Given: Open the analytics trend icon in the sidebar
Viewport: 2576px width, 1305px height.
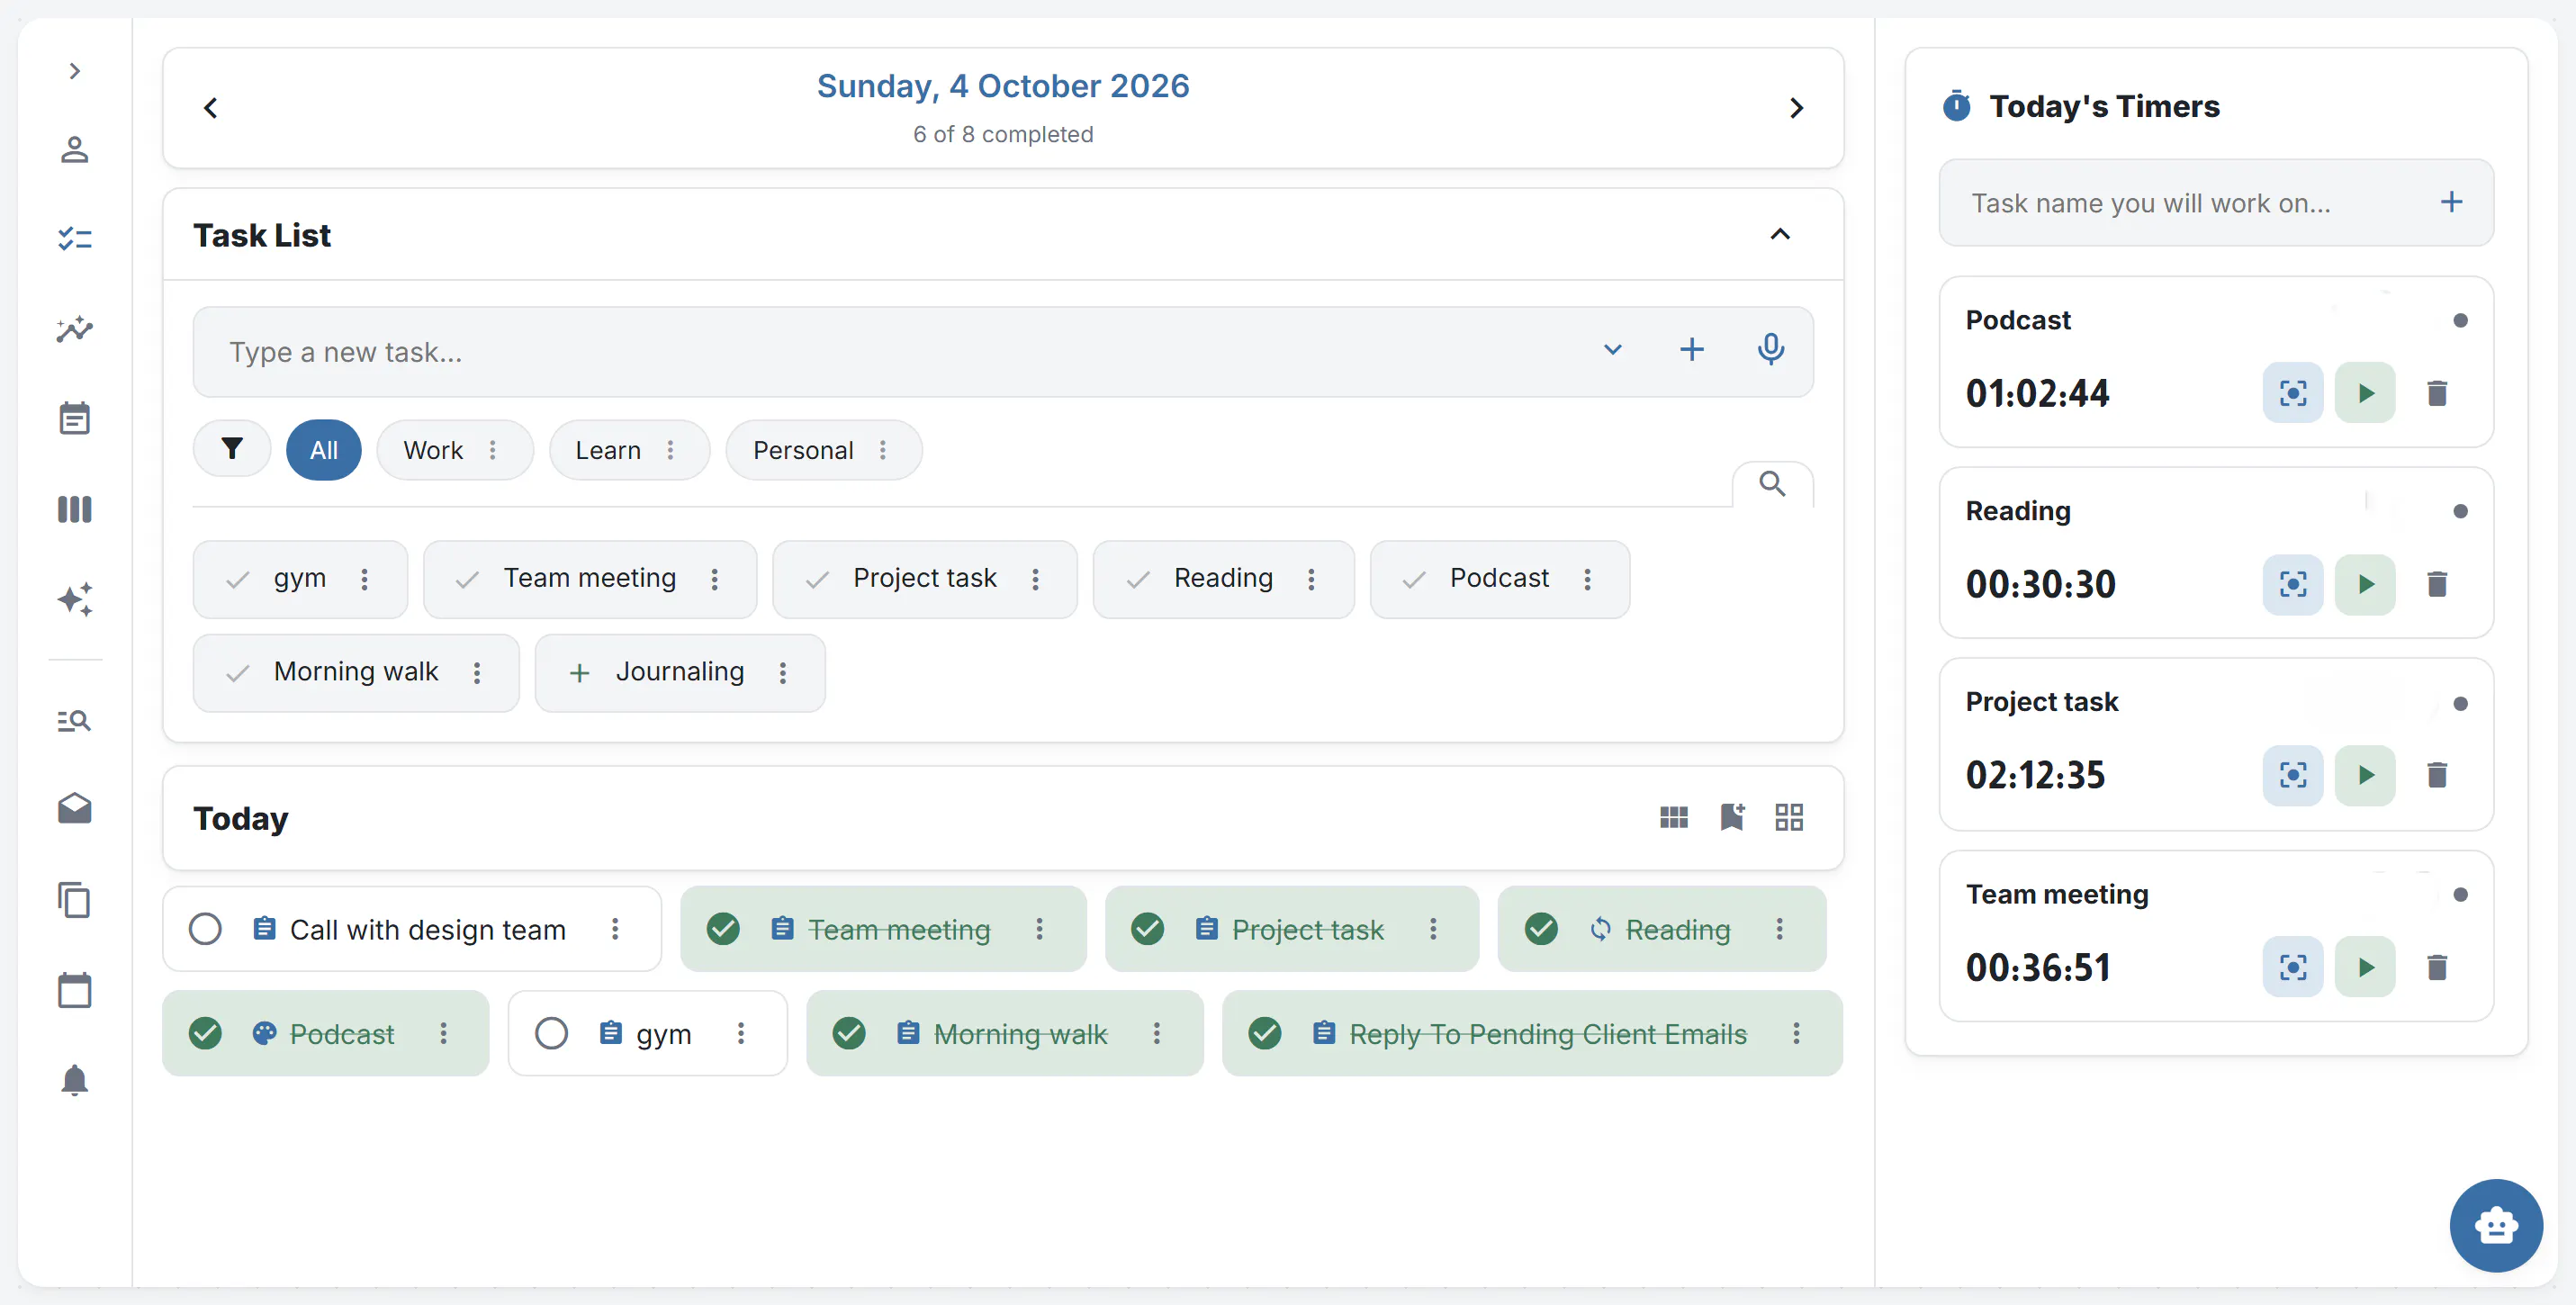Looking at the screenshot, I should click(74, 329).
